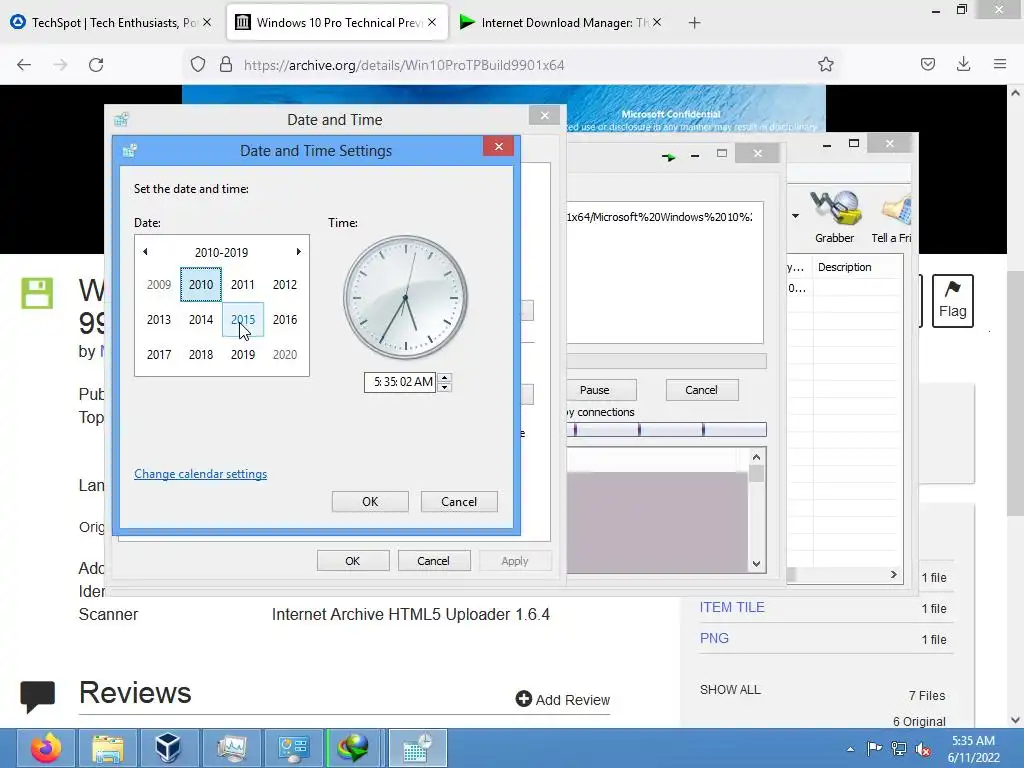
Task: Open the ITEM TILE download option
Action: [732, 607]
